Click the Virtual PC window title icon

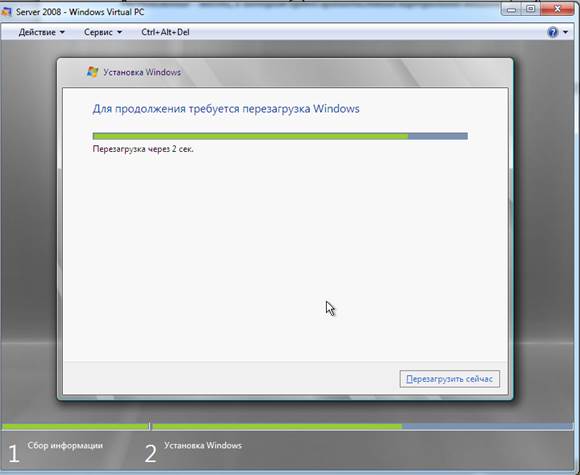coord(6,12)
